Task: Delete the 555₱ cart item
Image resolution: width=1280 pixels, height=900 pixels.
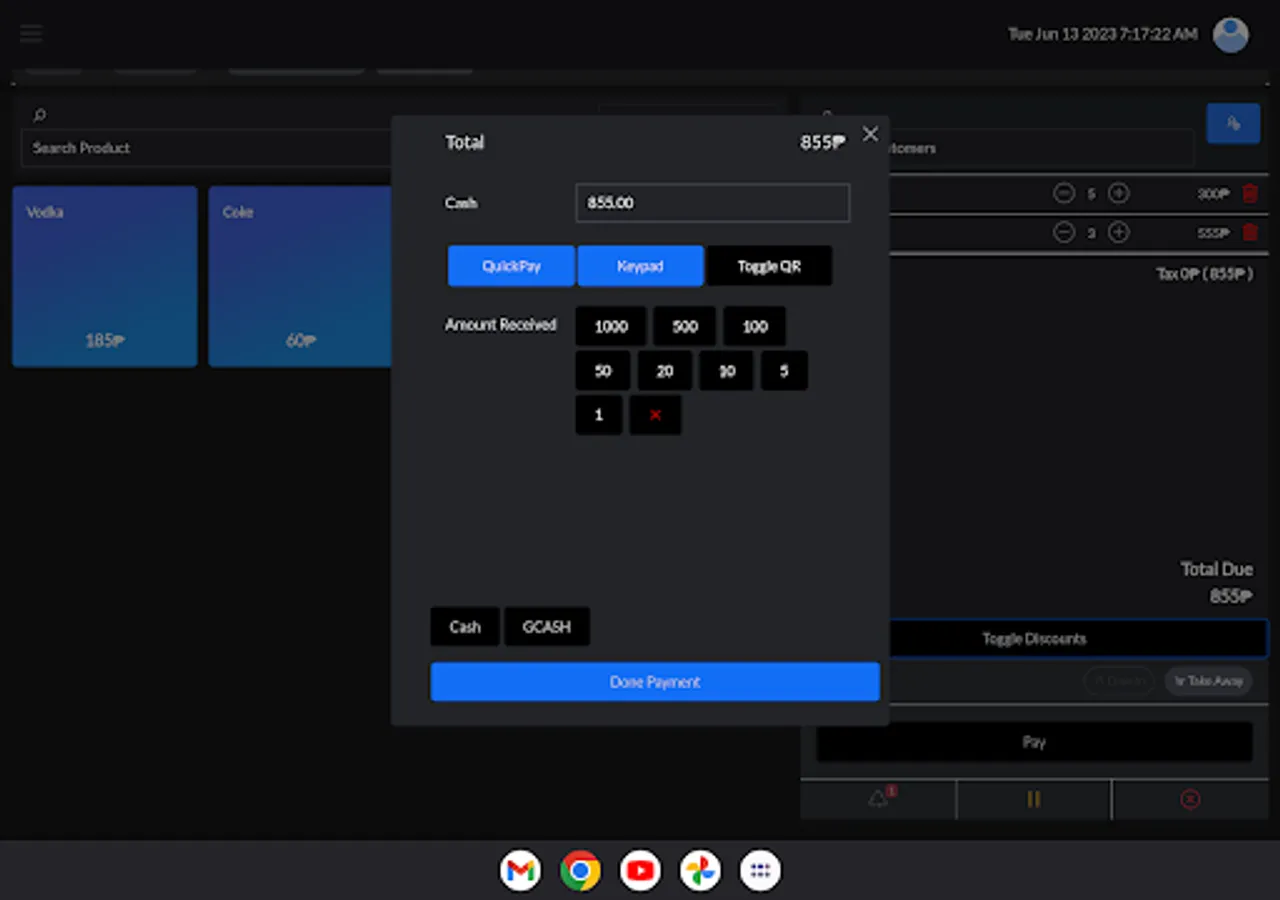Action: [x=1250, y=233]
